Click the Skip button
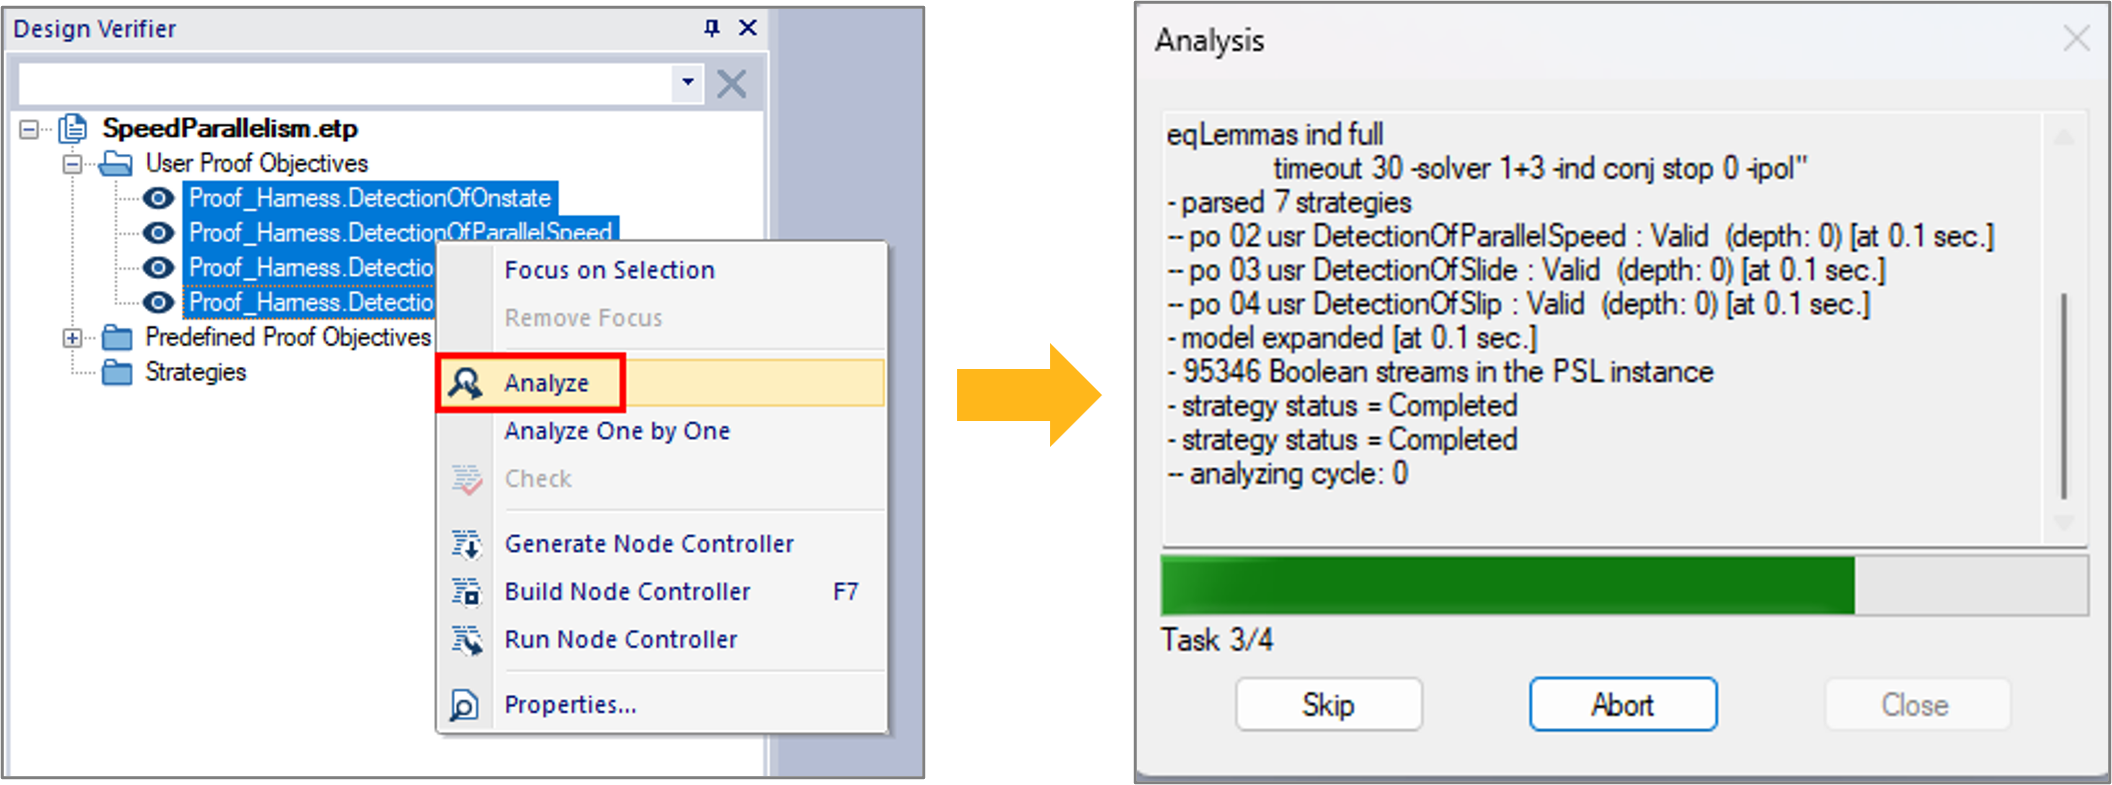Viewport: 2112px width, 785px height. [1328, 705]
